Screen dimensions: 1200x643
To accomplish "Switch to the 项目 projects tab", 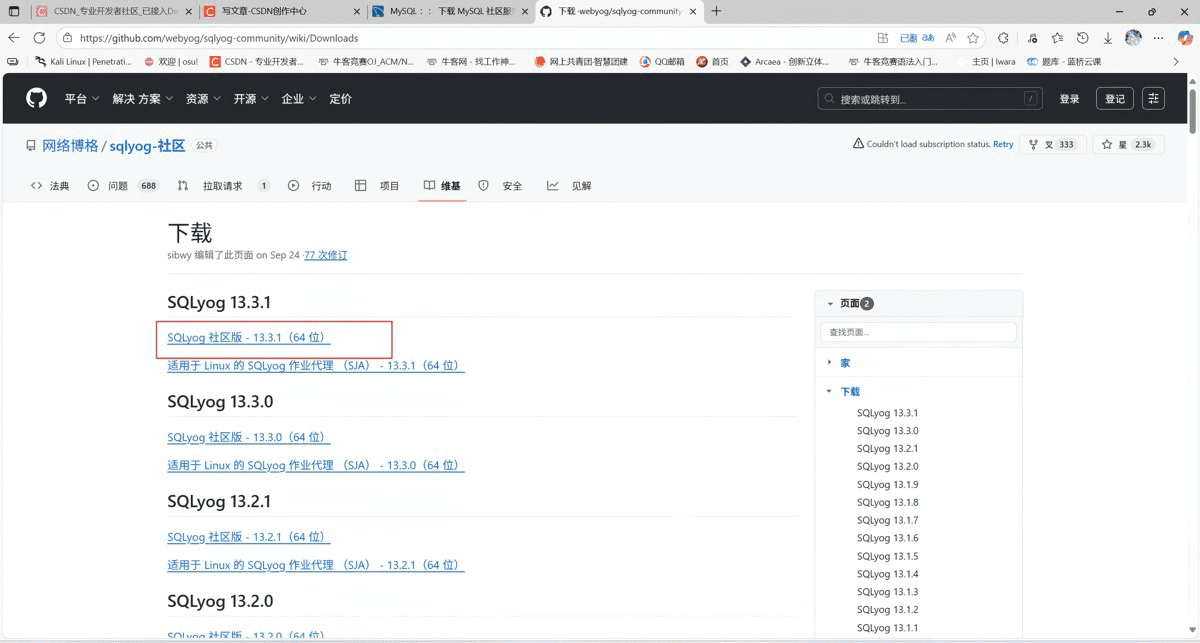I will [377, 186].
